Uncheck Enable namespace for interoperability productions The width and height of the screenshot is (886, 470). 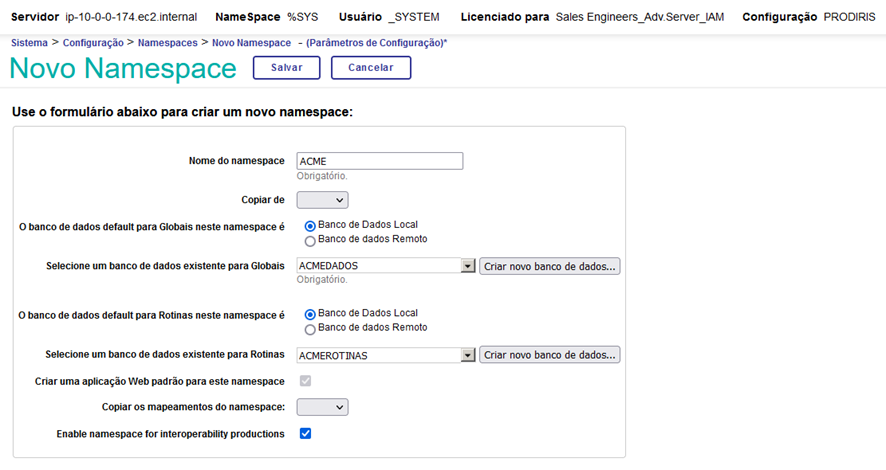pyautogui.click(x=305, y=434)
